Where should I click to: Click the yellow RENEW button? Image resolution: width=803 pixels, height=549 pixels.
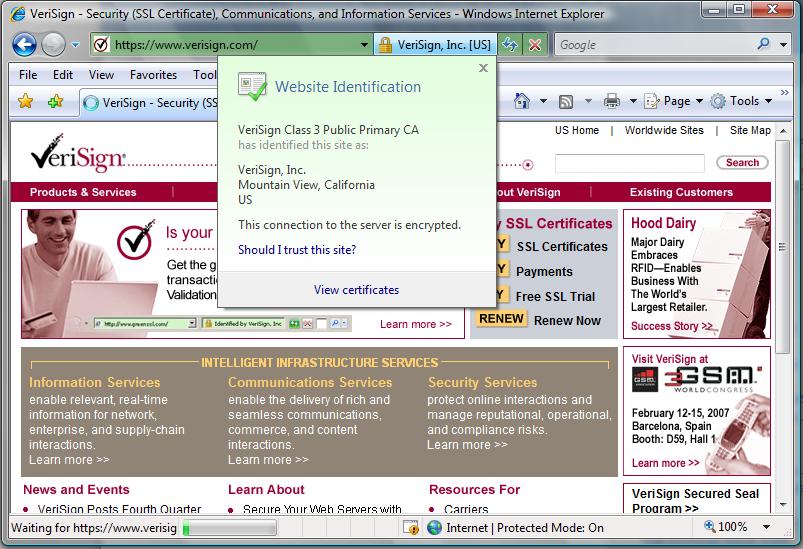point(501,319)
